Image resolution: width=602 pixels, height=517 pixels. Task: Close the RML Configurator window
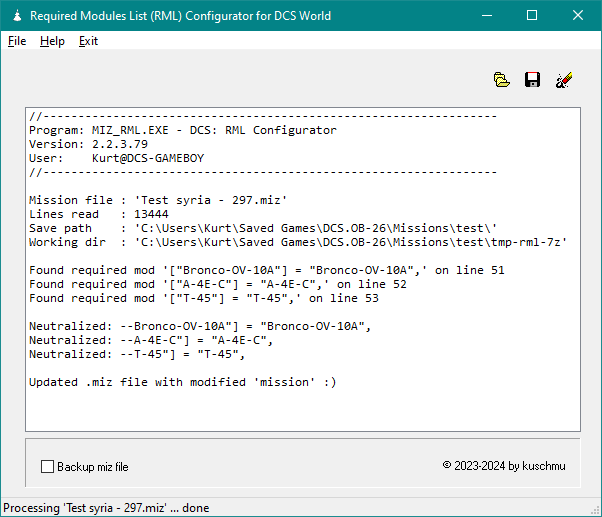(578, 16)
